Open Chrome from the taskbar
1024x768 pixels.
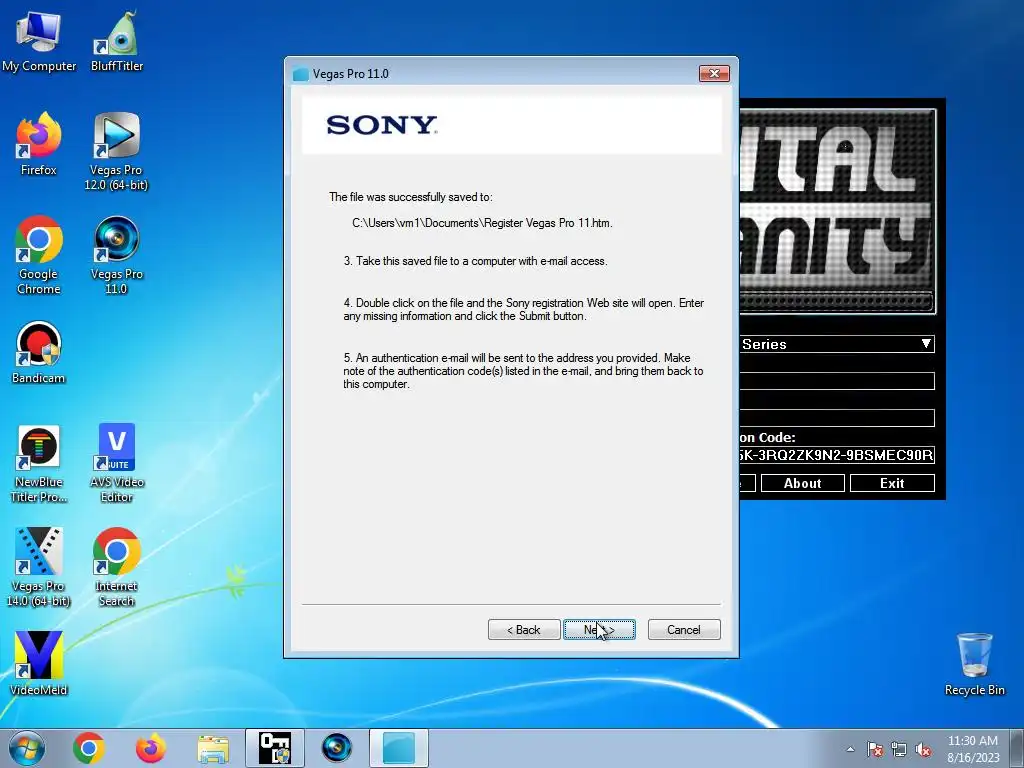89,748
